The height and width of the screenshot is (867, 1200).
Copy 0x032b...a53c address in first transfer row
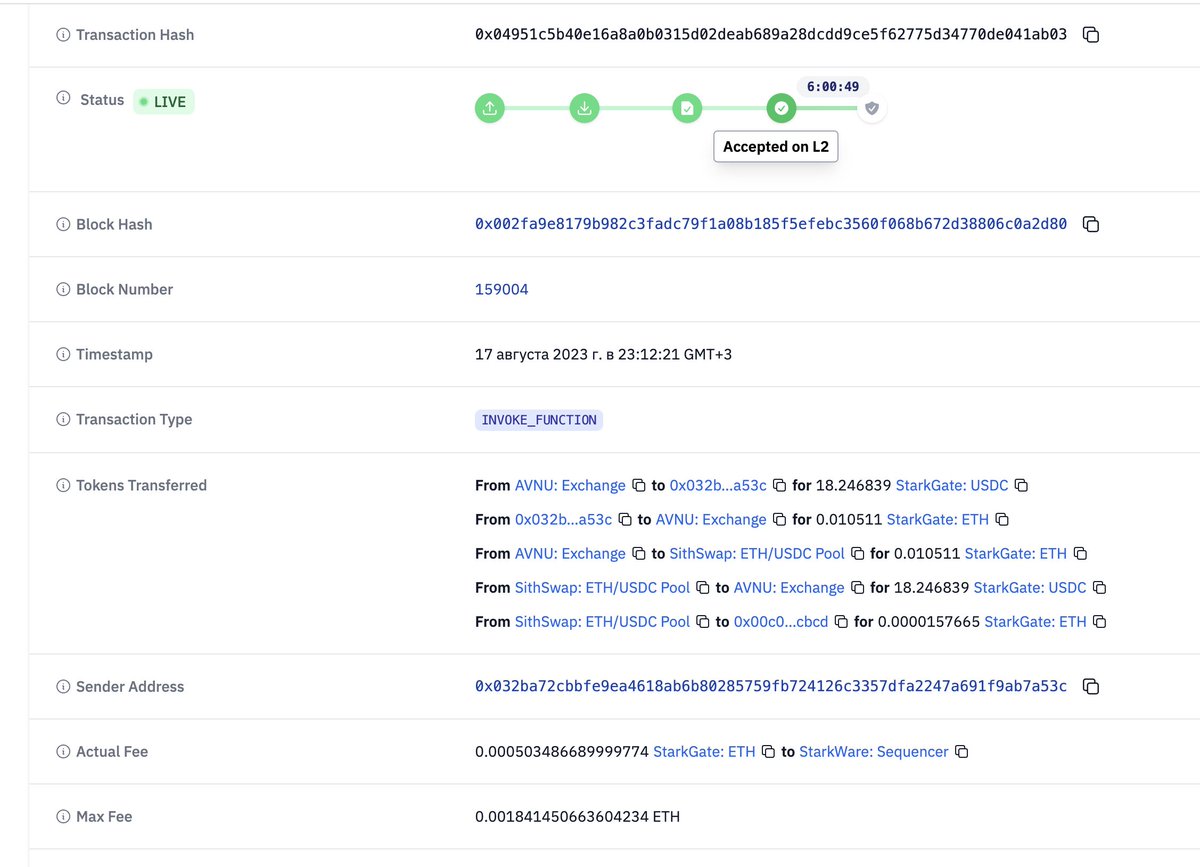pyautogui.click(x=779, y=486)
